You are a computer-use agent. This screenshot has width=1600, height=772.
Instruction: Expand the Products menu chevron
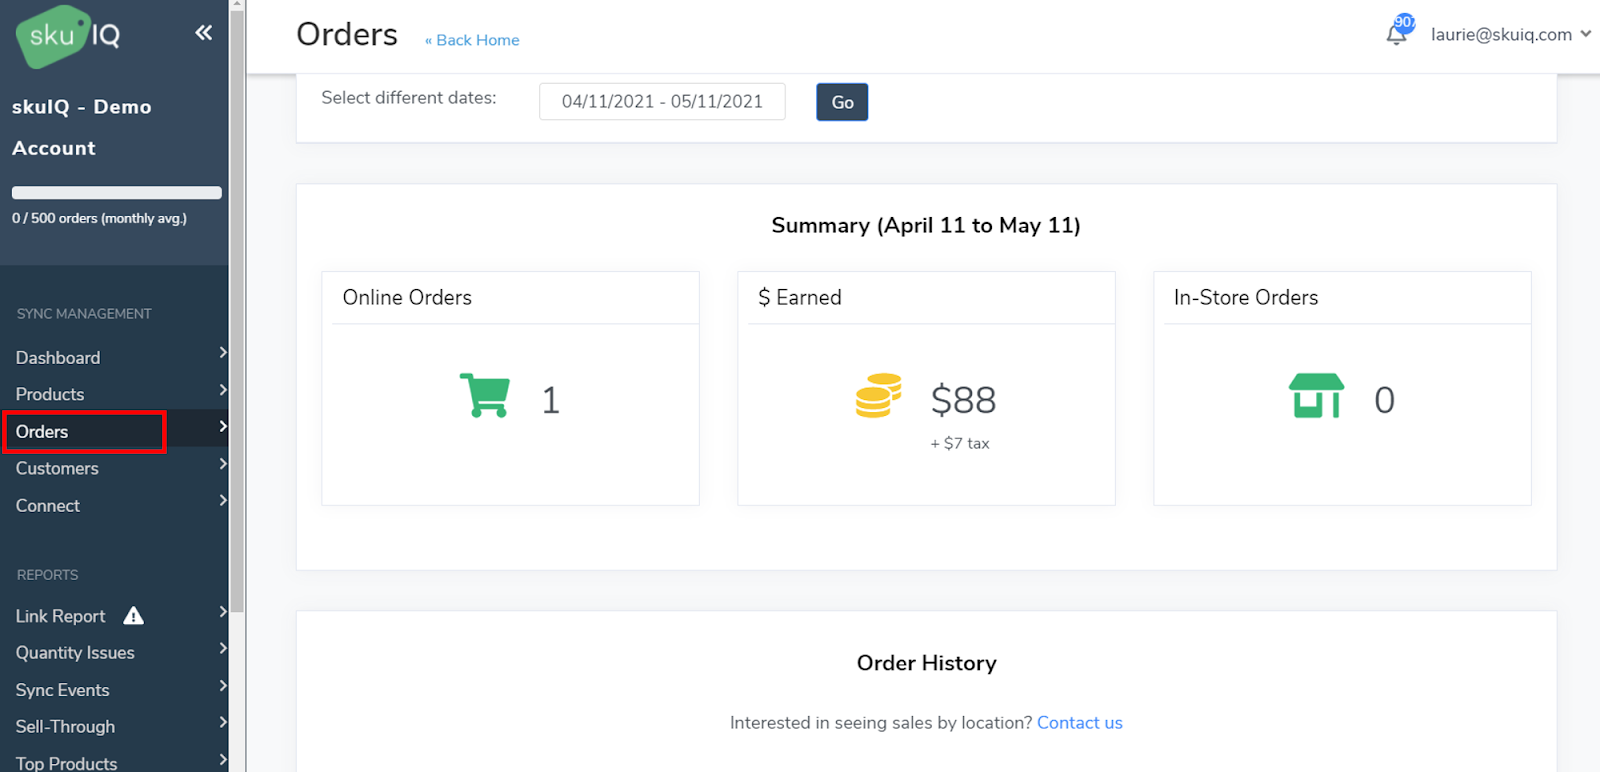(223, 390)
